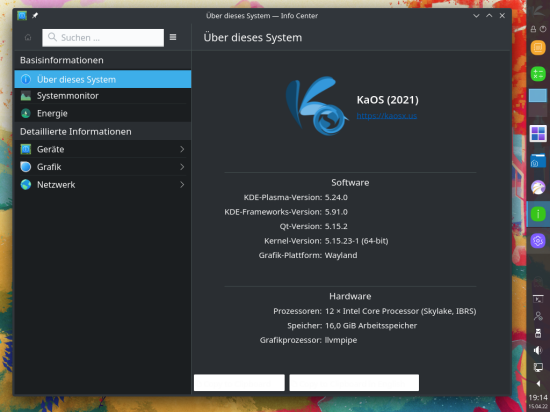Click the Geräte device icon
This screenshot has height=412, width=550.
pos(26,149)
